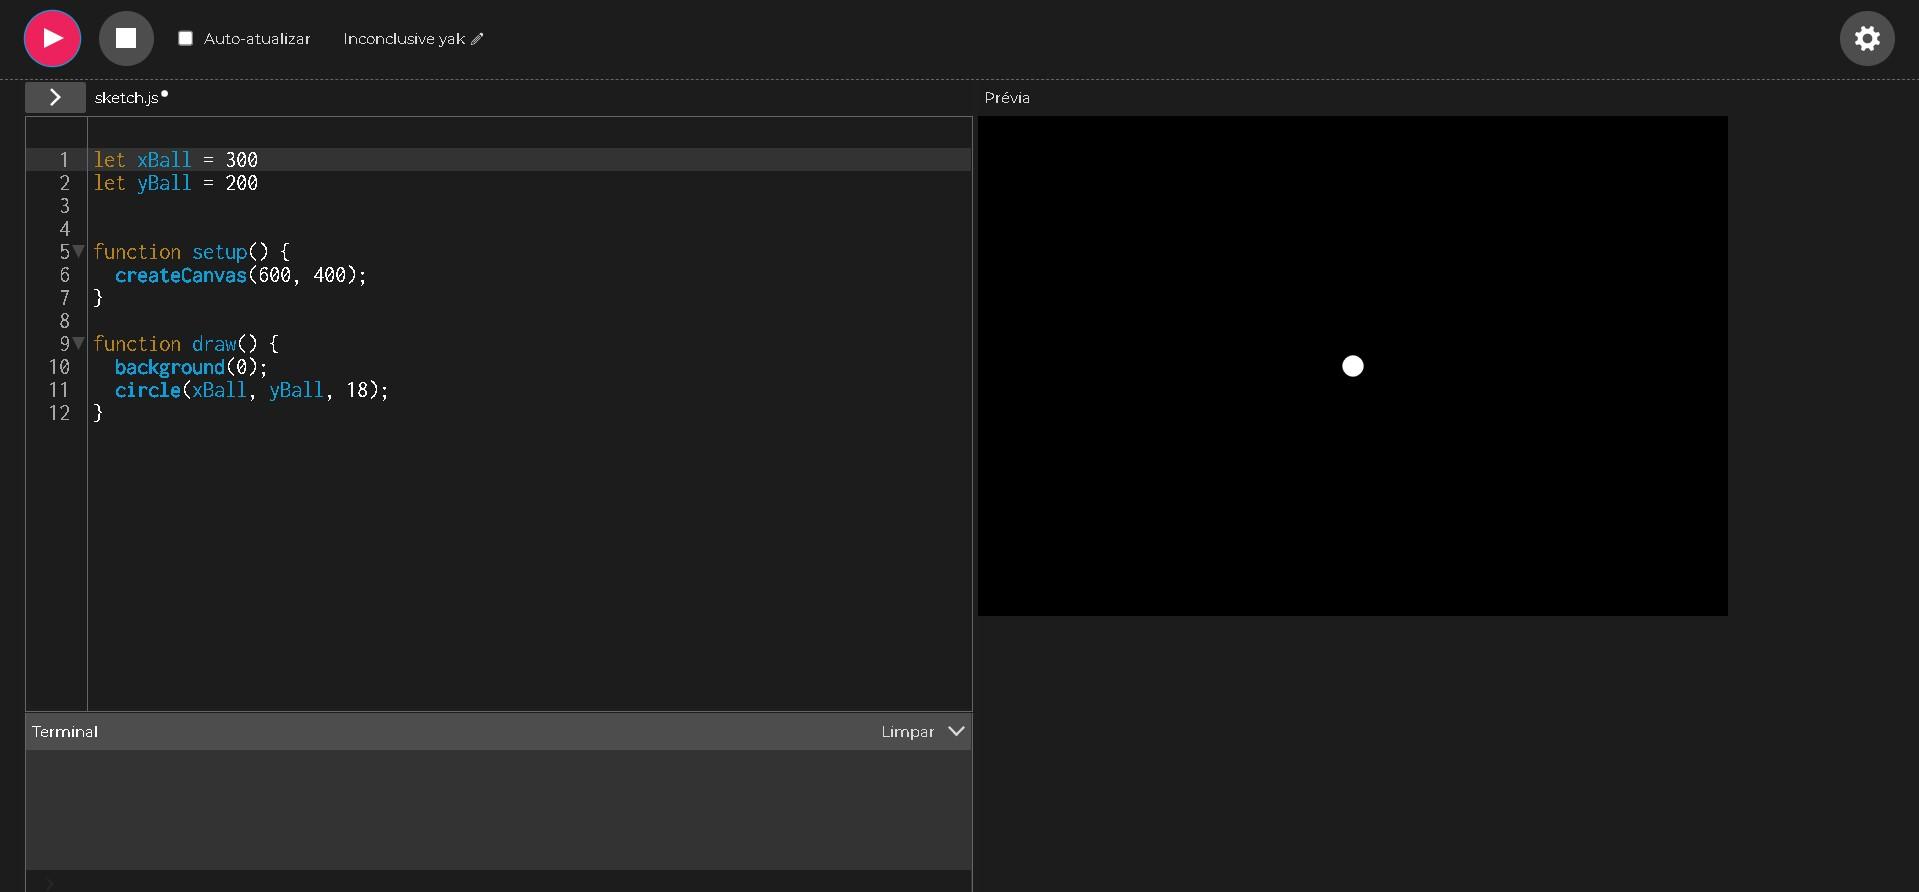Click the white ball in the preview
Image resolution: width=1919 pixels, height=892 pixels.
[x=1352, y=366]
